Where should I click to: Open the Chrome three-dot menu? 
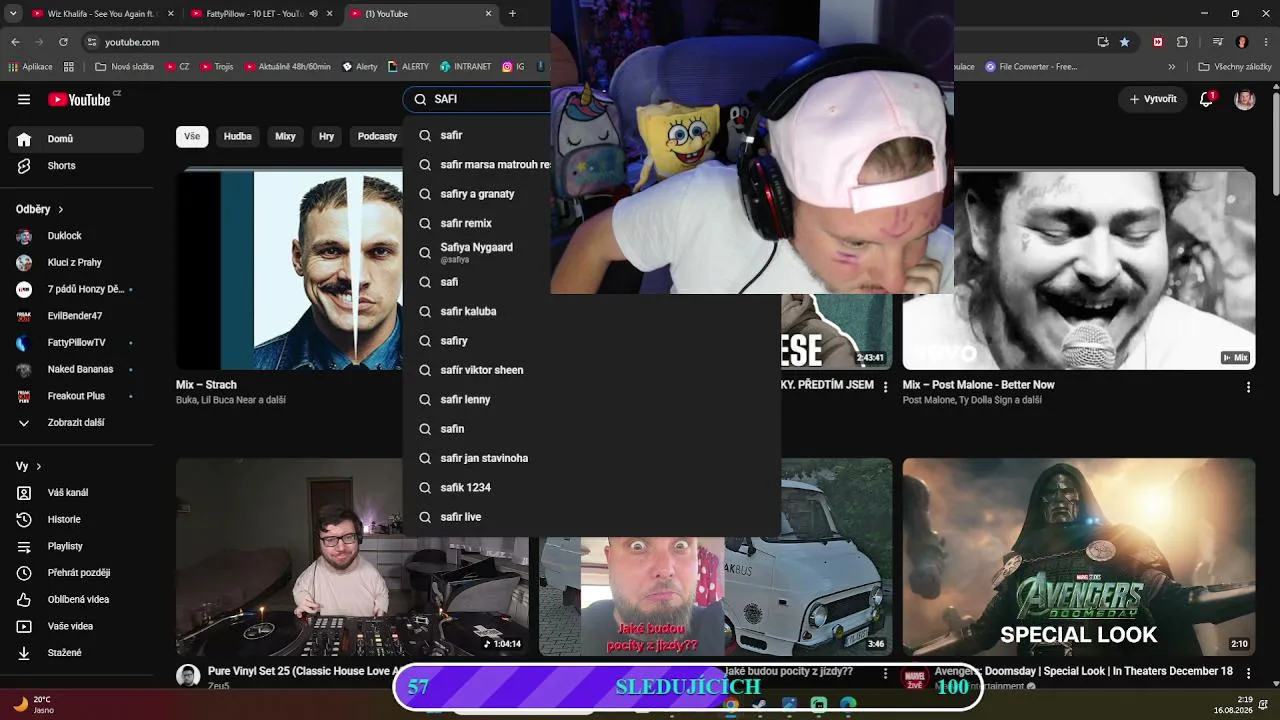[x=1266, y=42]
